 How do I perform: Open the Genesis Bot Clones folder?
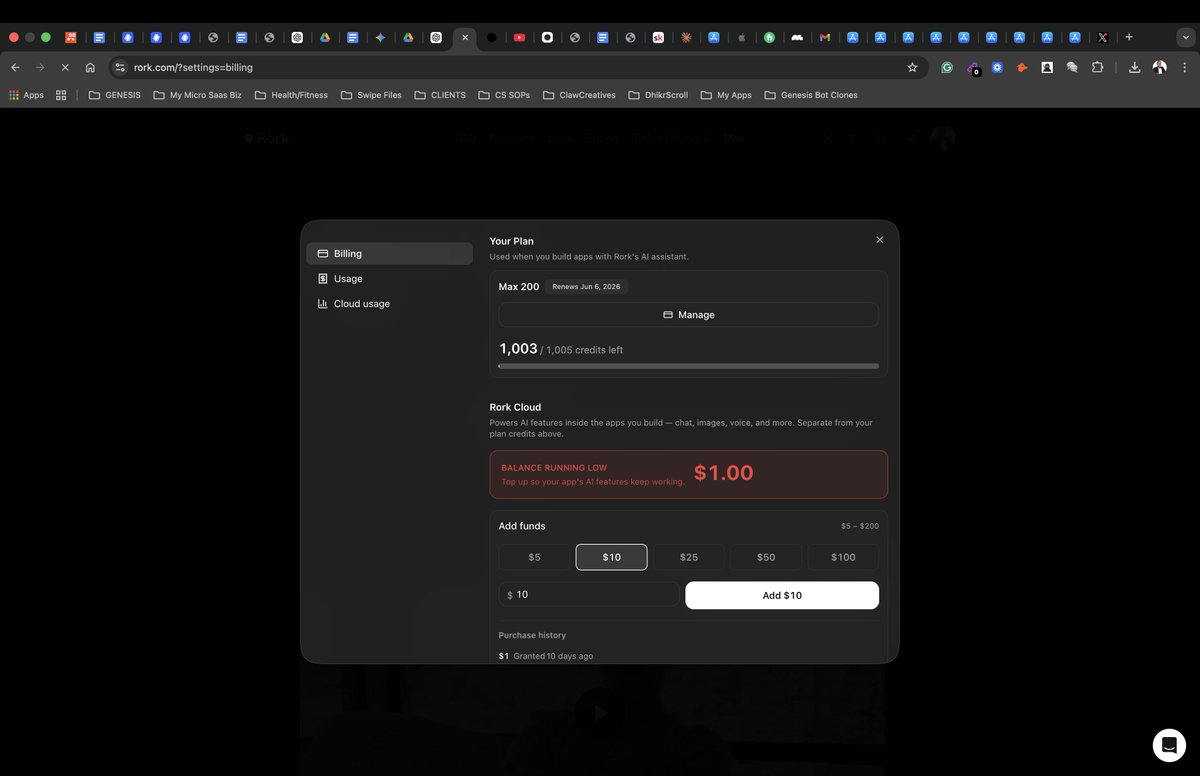point(811,95)
